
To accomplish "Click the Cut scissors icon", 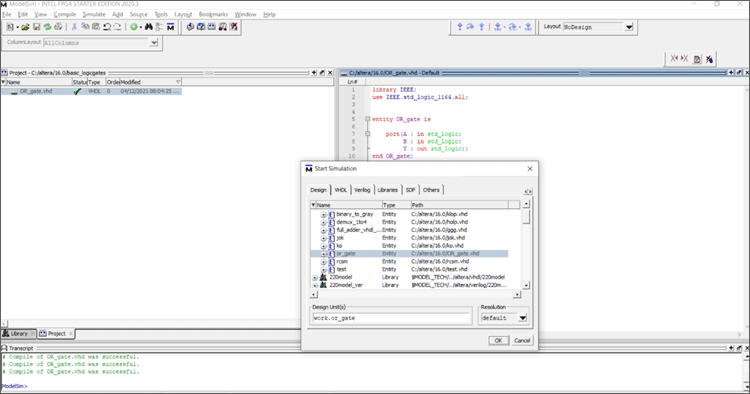I will [75, 27].
